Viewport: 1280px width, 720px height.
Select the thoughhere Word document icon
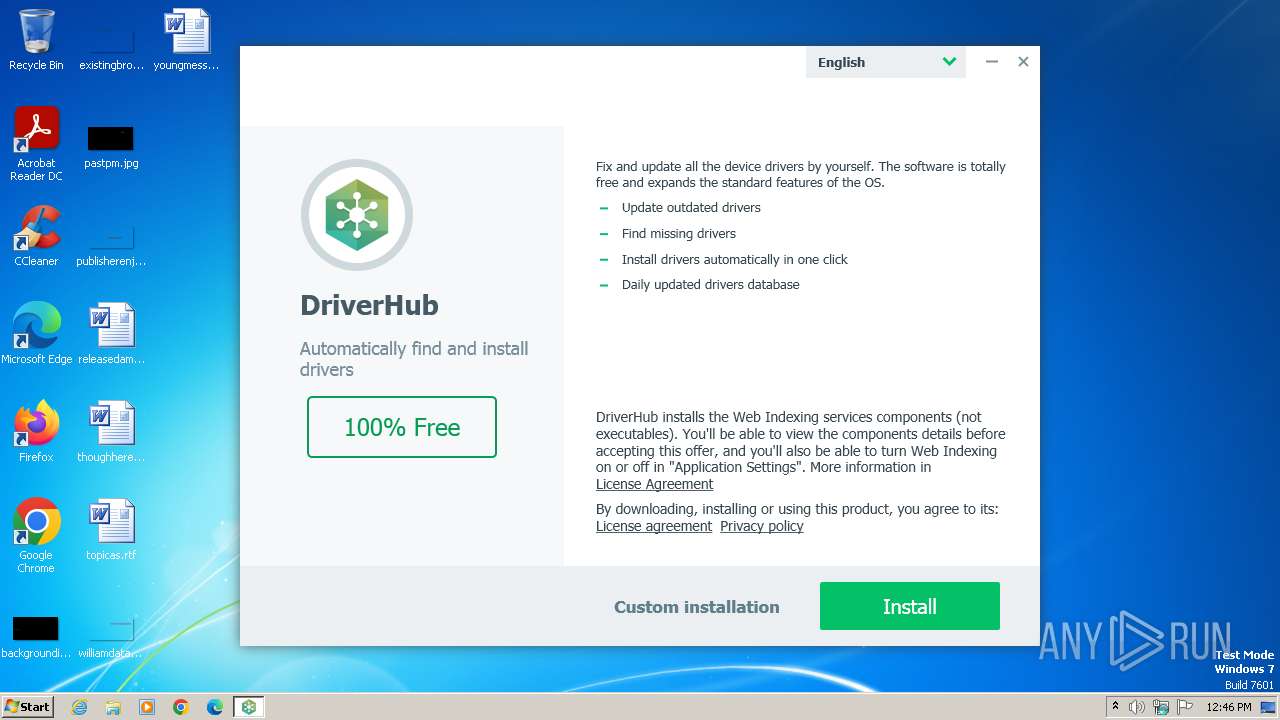pyautogui.click(x=111, y=432)
